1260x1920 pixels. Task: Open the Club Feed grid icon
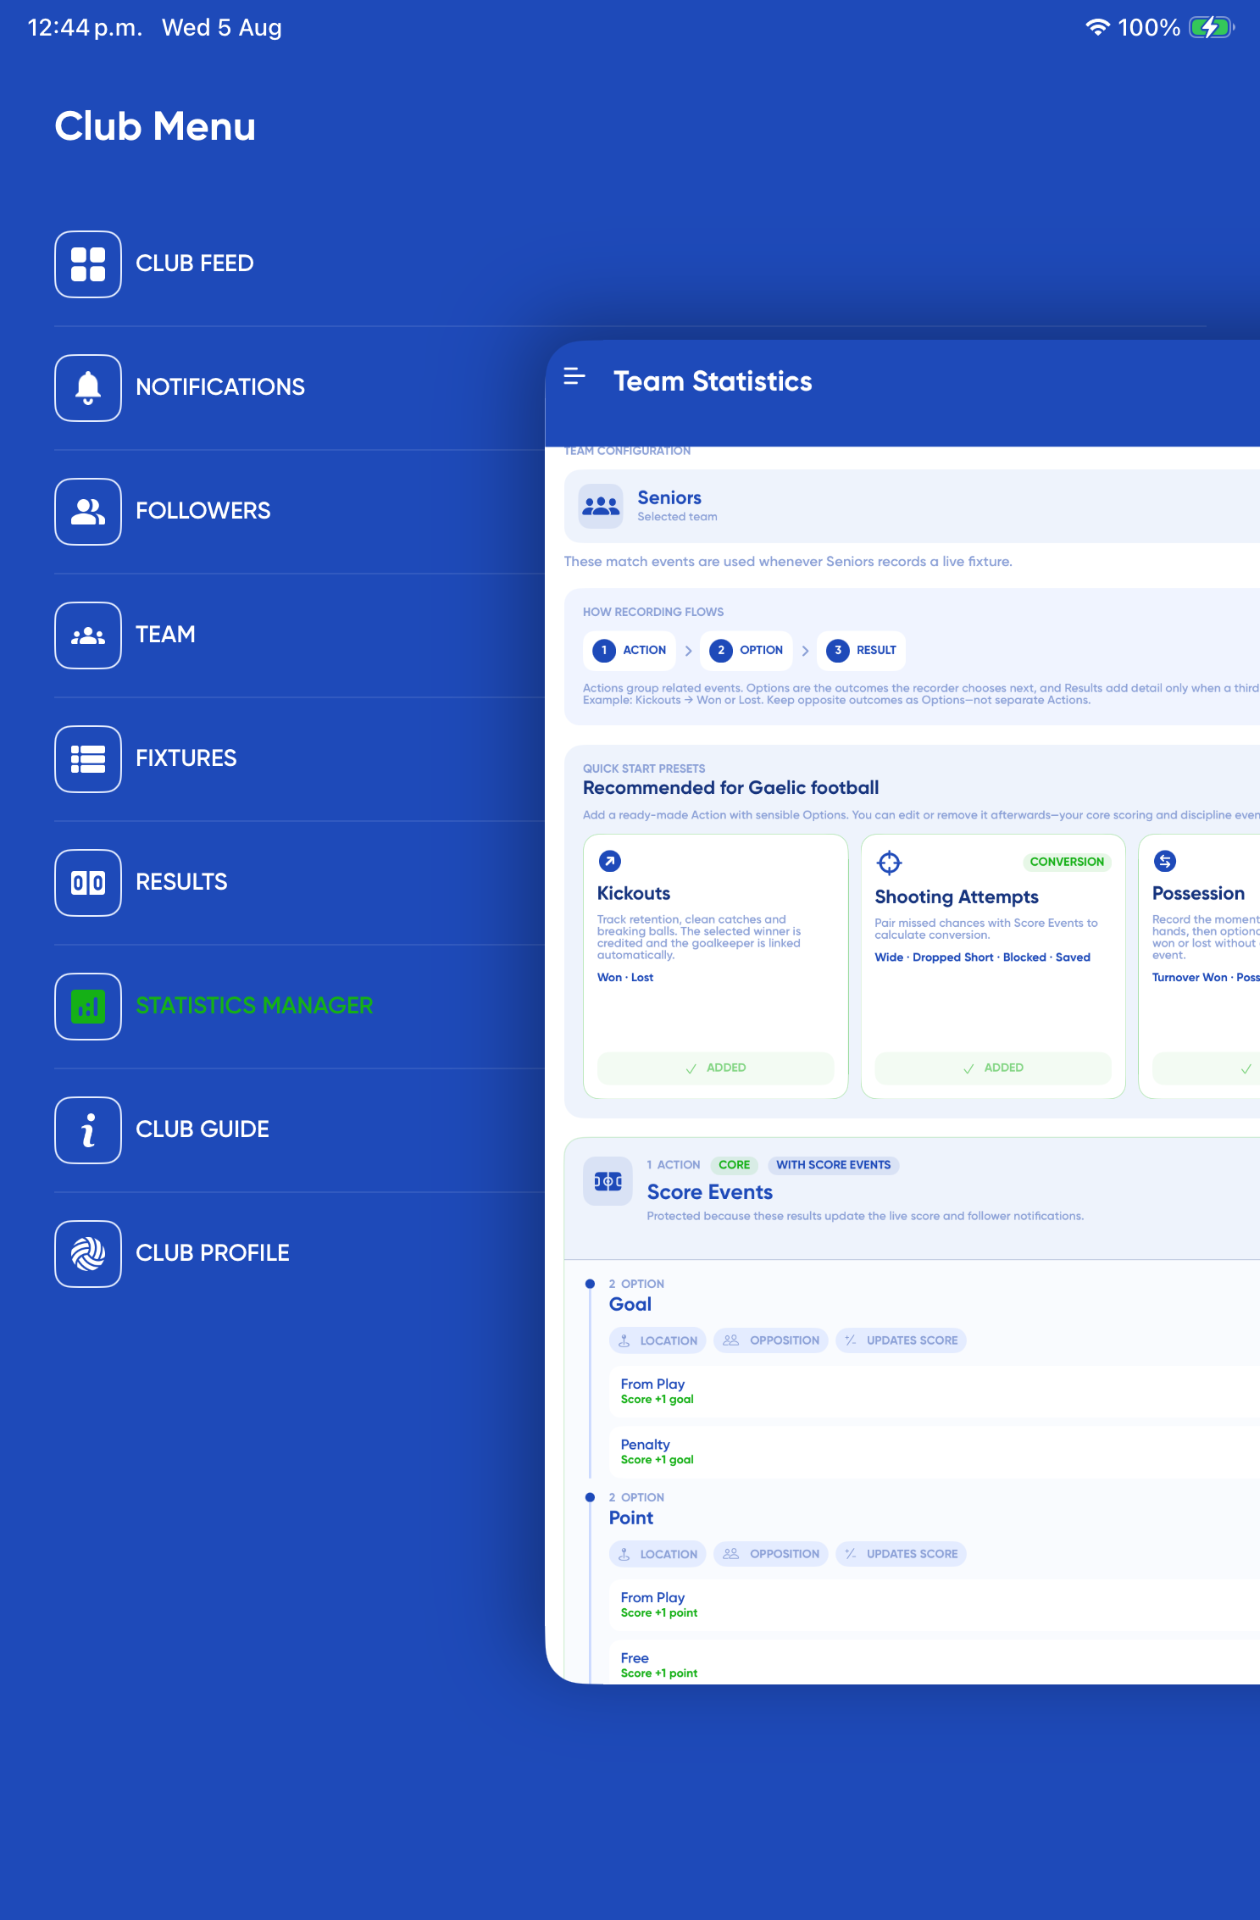(x=88, y=264)
